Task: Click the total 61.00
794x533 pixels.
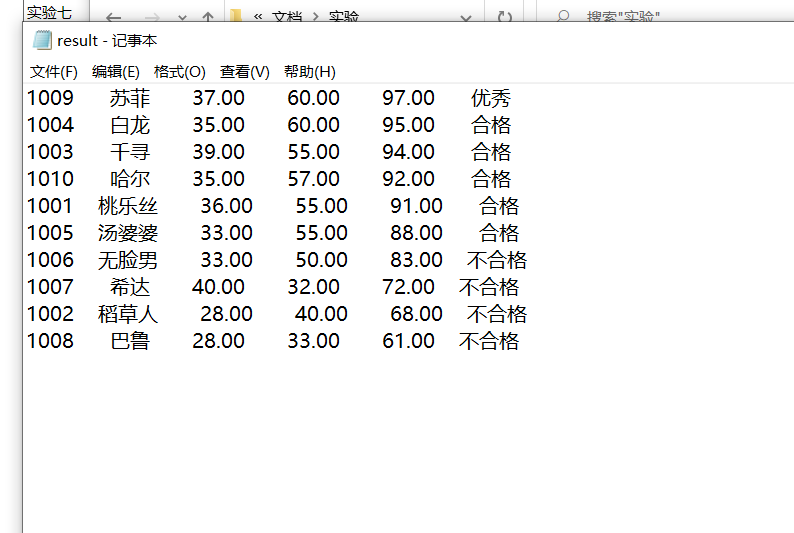Action: (x=408, y=341)
